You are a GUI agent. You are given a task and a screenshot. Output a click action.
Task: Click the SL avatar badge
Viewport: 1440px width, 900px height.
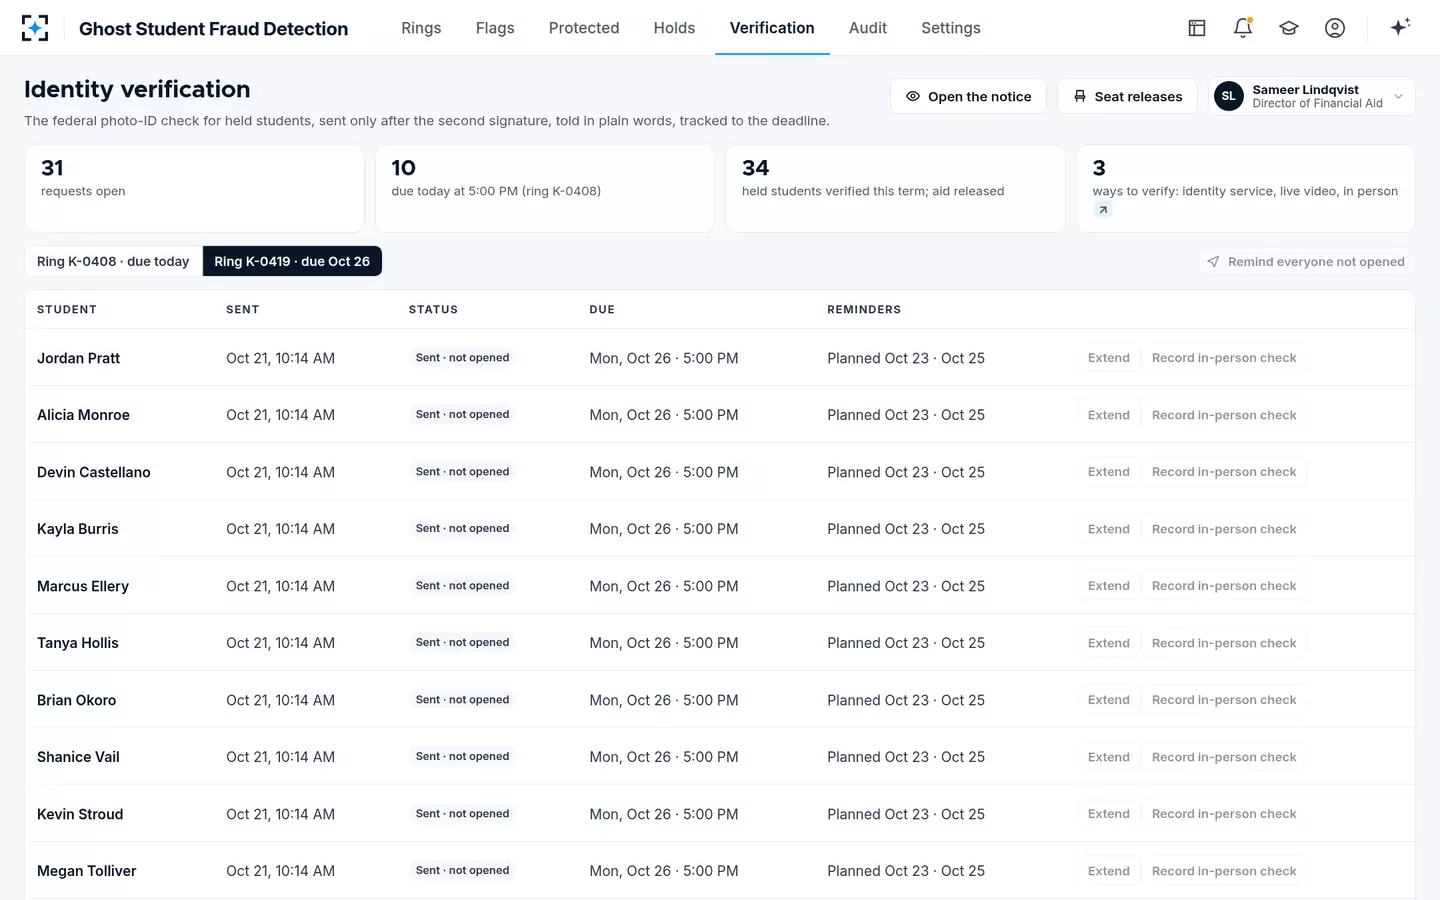(1229, 96)
